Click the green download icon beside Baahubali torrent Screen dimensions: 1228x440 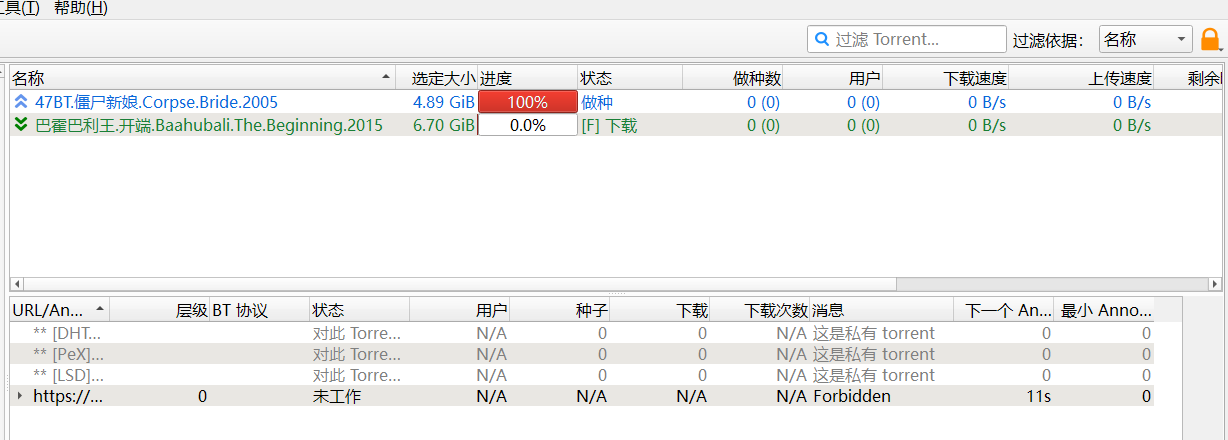click(21, 125)
